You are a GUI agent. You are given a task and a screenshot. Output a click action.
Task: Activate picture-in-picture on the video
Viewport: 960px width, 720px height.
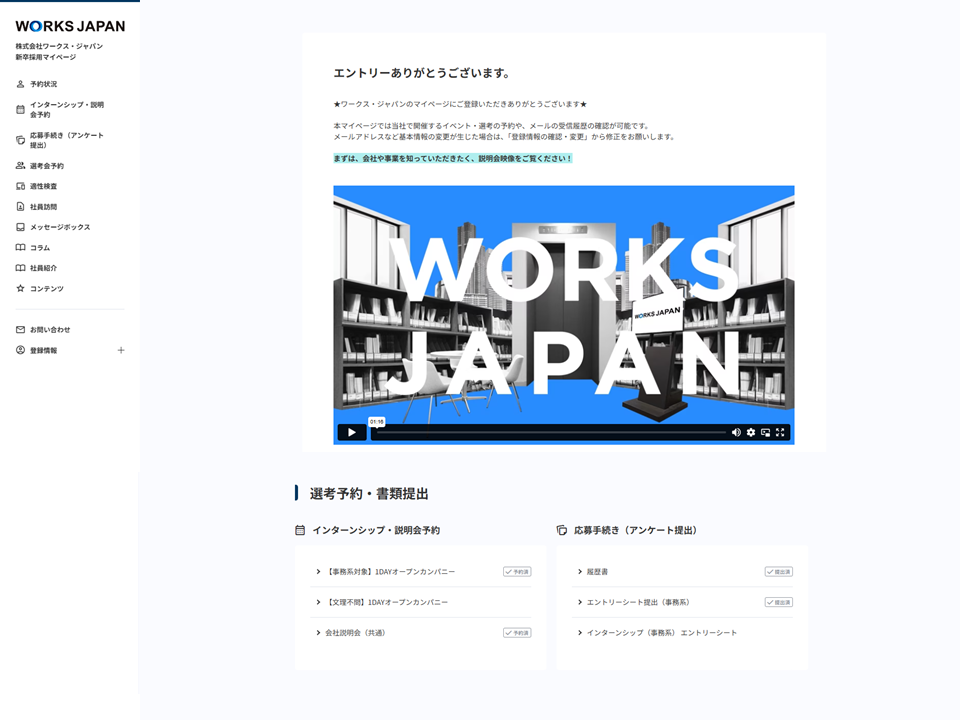pyautogui.click(x=765, y=432)
